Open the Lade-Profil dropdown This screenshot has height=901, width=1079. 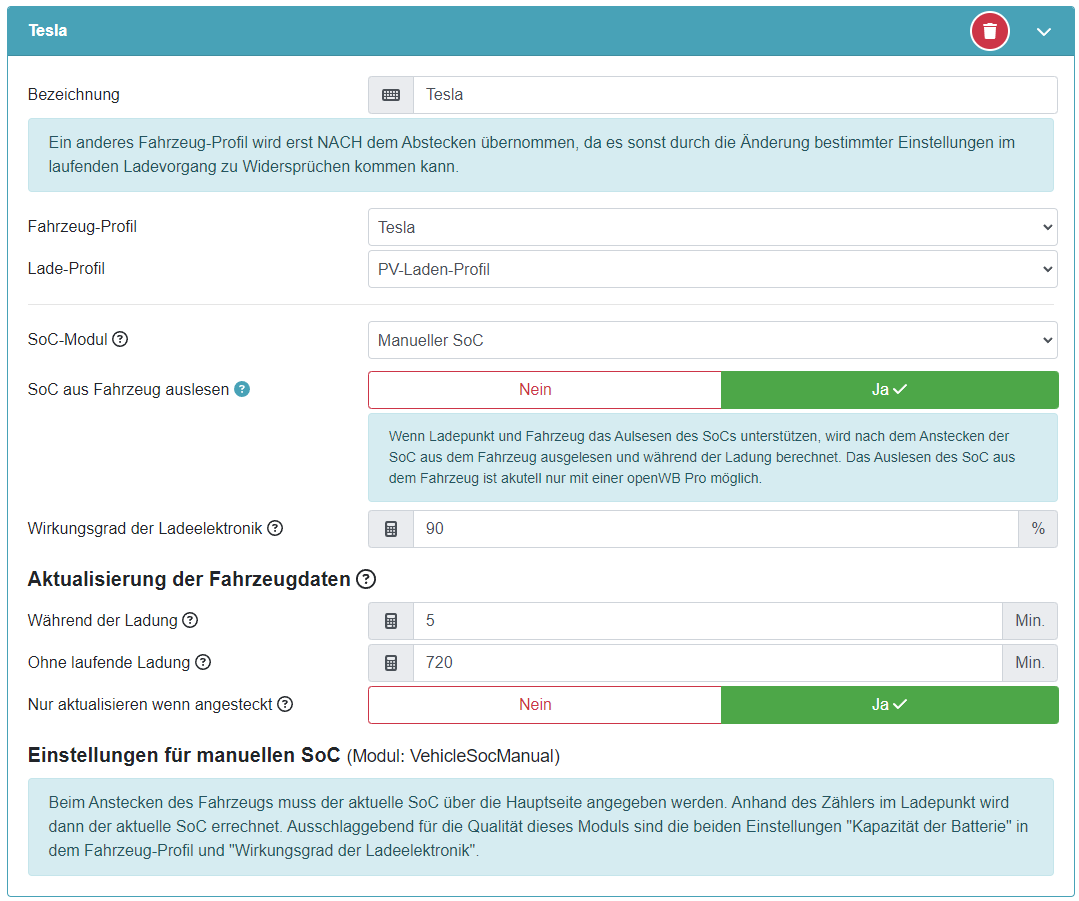click(x=712, y=269)
